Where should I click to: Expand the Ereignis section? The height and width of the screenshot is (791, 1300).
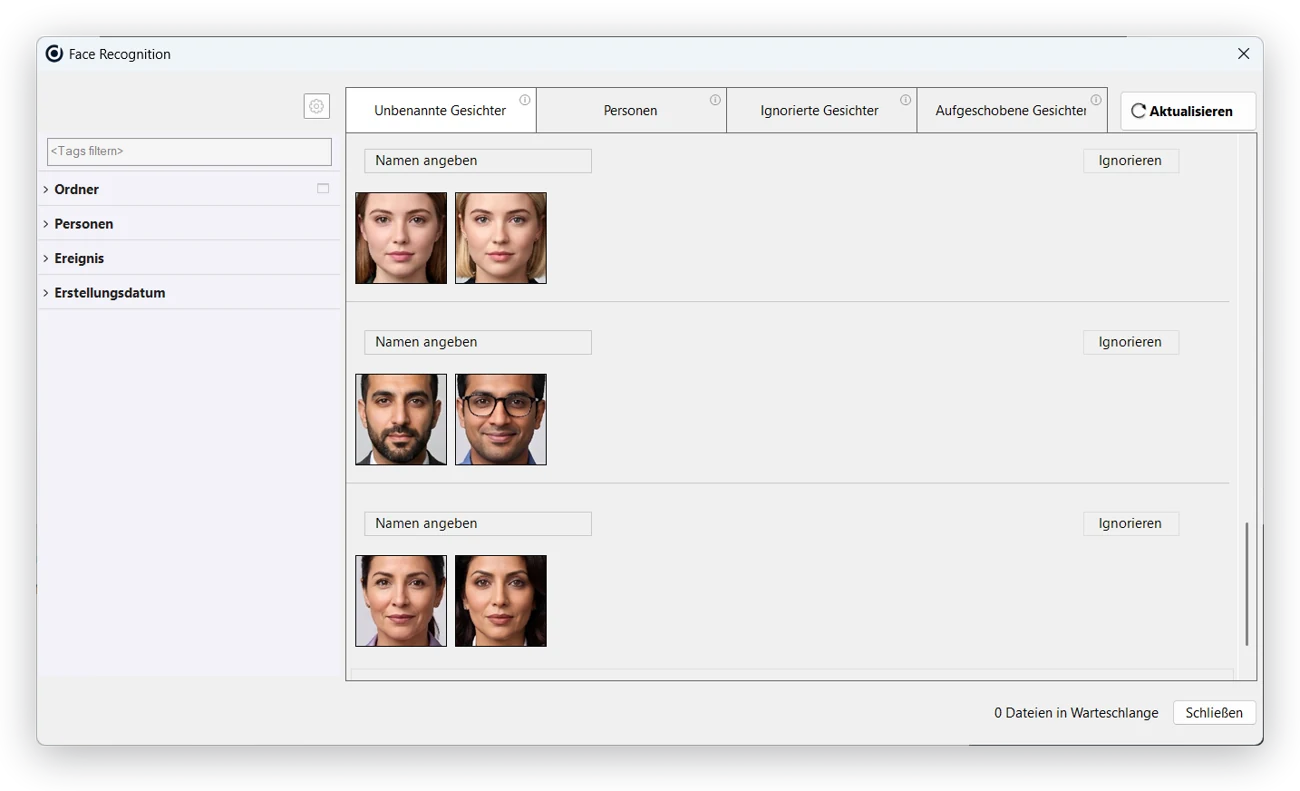click(46, 258)
